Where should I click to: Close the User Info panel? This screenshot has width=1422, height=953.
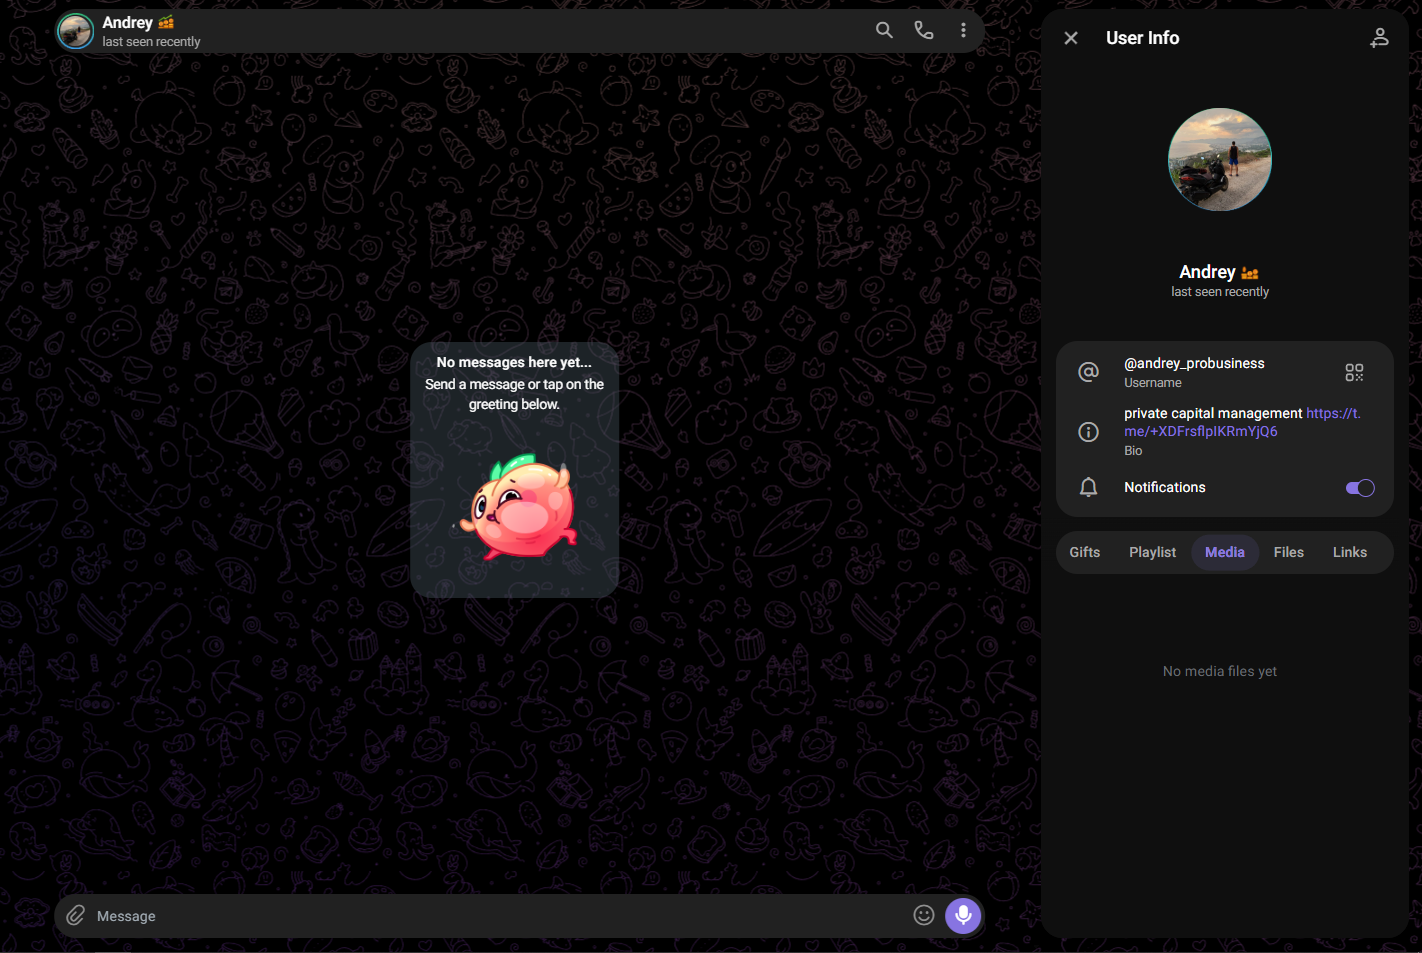tap(1071, 38)
